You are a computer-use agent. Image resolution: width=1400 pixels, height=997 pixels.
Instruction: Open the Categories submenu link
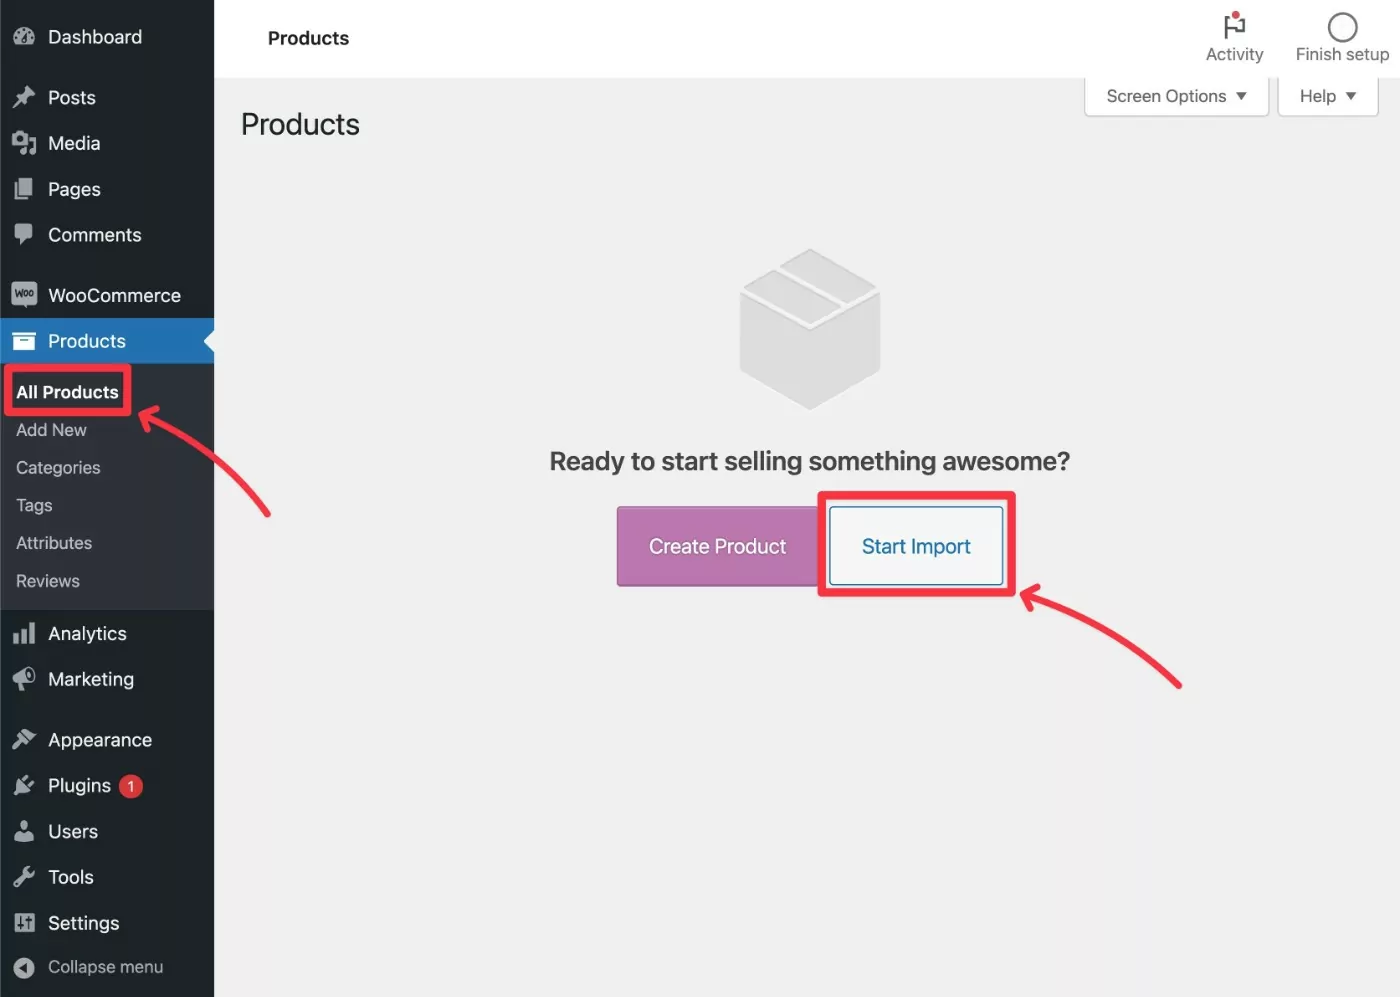[x=58, y=468]
